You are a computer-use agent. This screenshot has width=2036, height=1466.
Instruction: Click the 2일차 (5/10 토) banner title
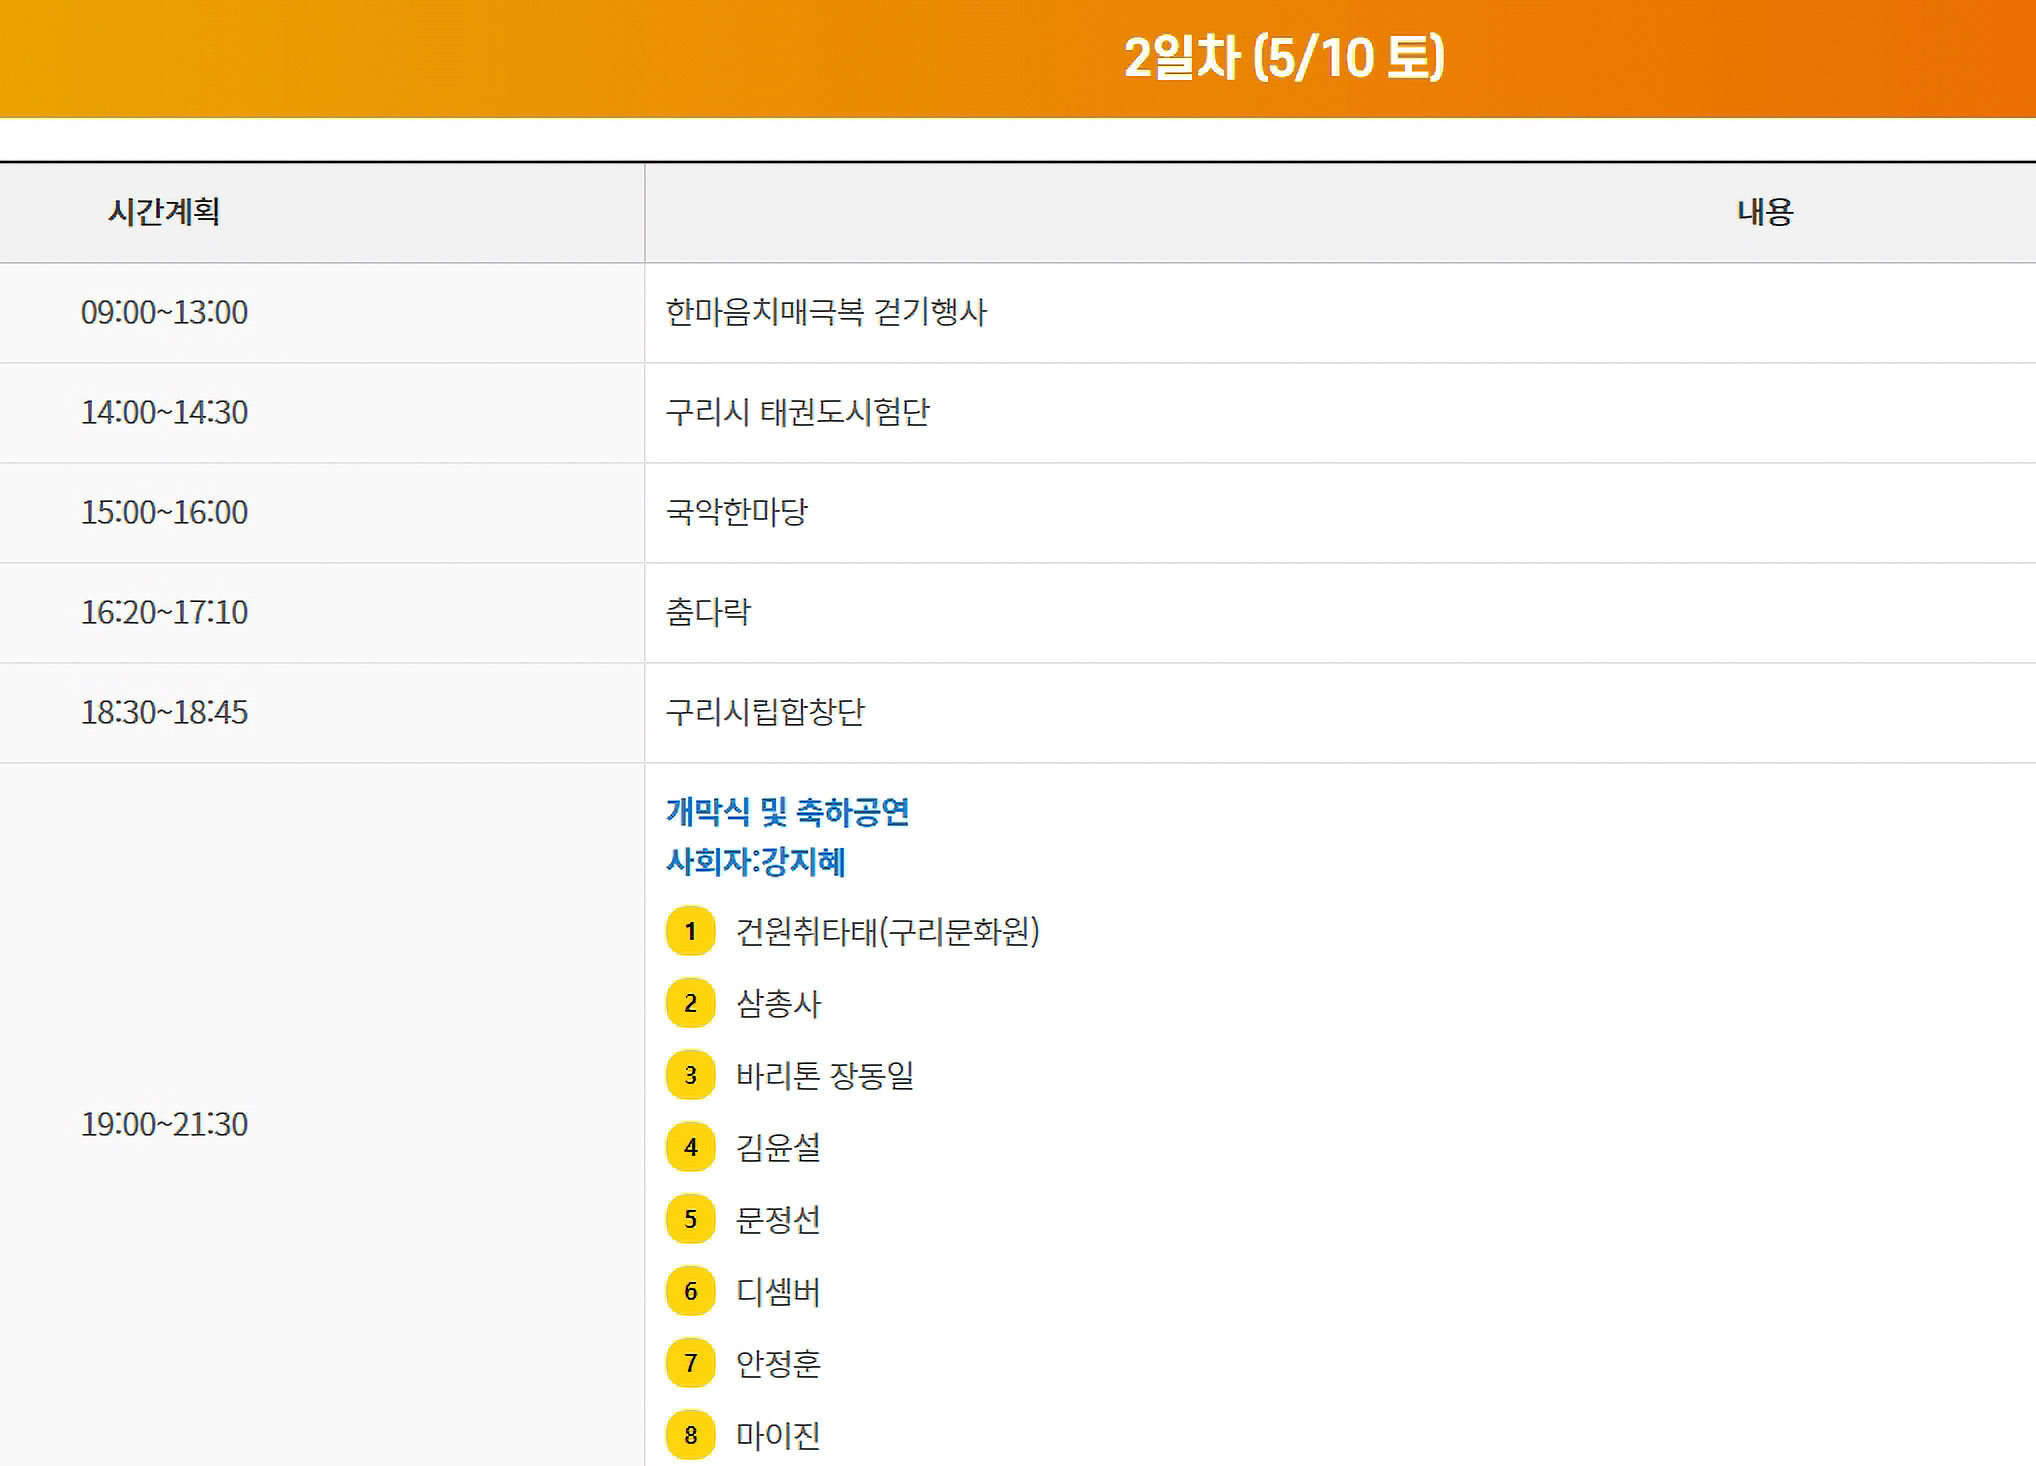tap(1284, 58)
